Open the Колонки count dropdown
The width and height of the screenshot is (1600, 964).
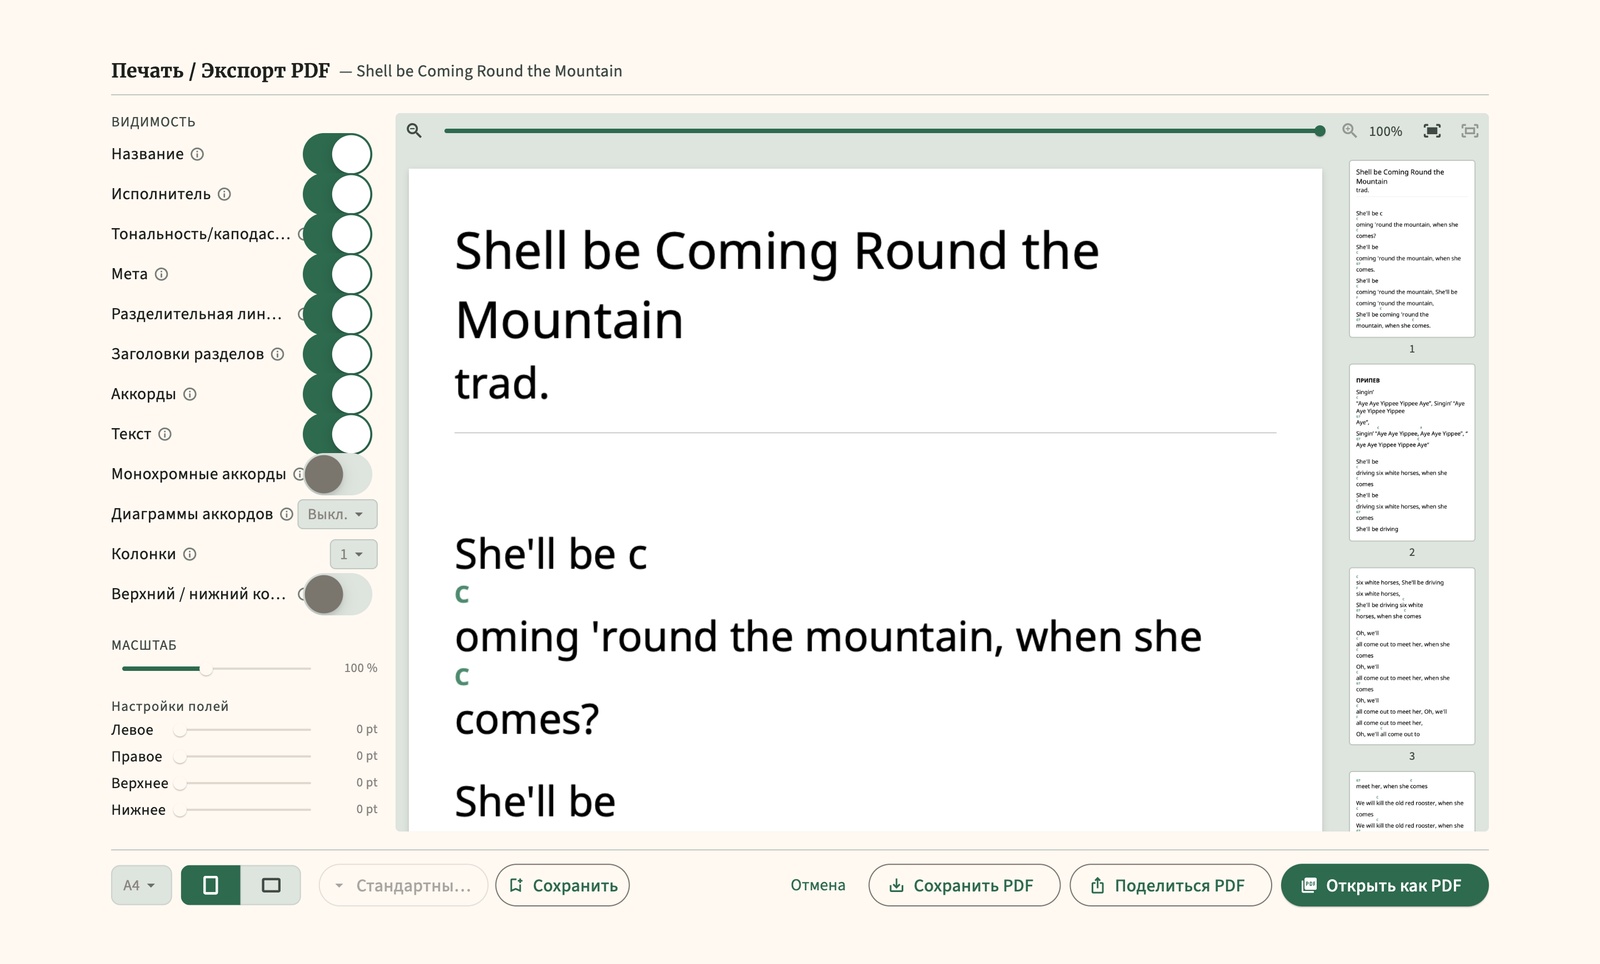point(353,554)
